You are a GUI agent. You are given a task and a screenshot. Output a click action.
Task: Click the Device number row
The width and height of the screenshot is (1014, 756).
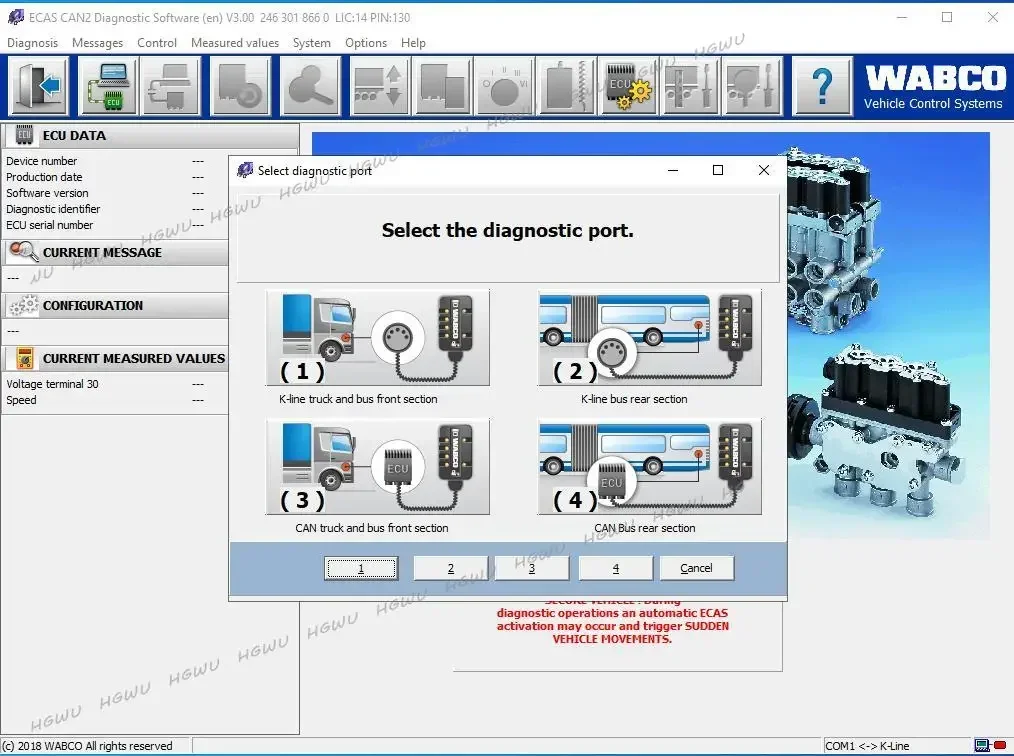[105, 161]
